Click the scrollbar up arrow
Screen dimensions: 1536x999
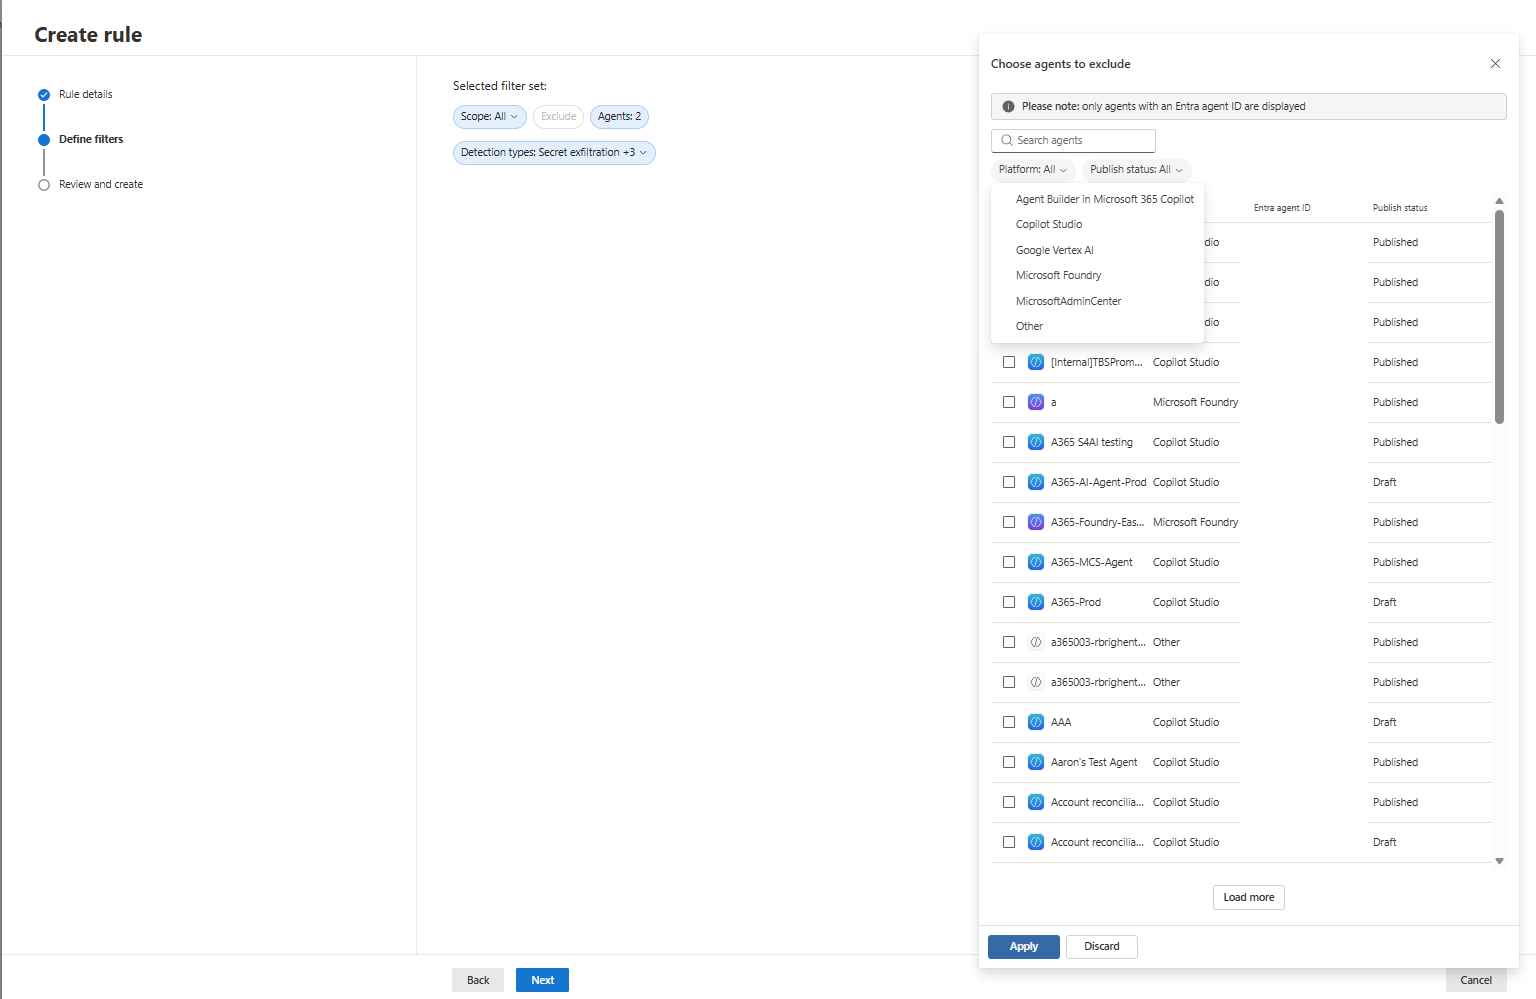1499,201
